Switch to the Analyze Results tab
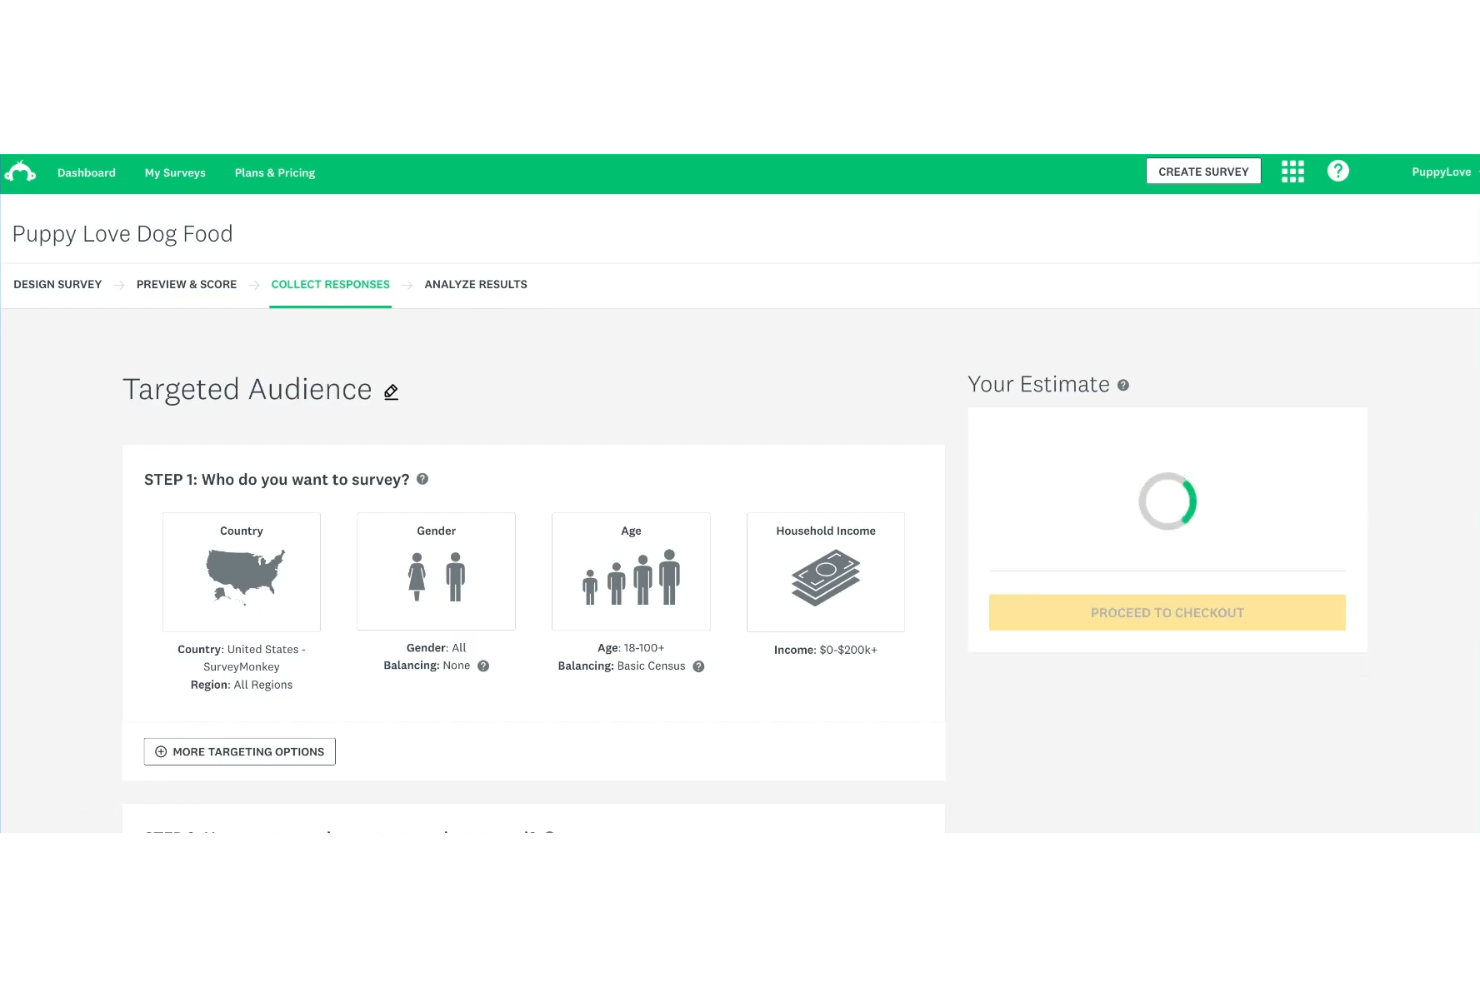This screenshot has width=1480, height=987. [x=476, y=285]
